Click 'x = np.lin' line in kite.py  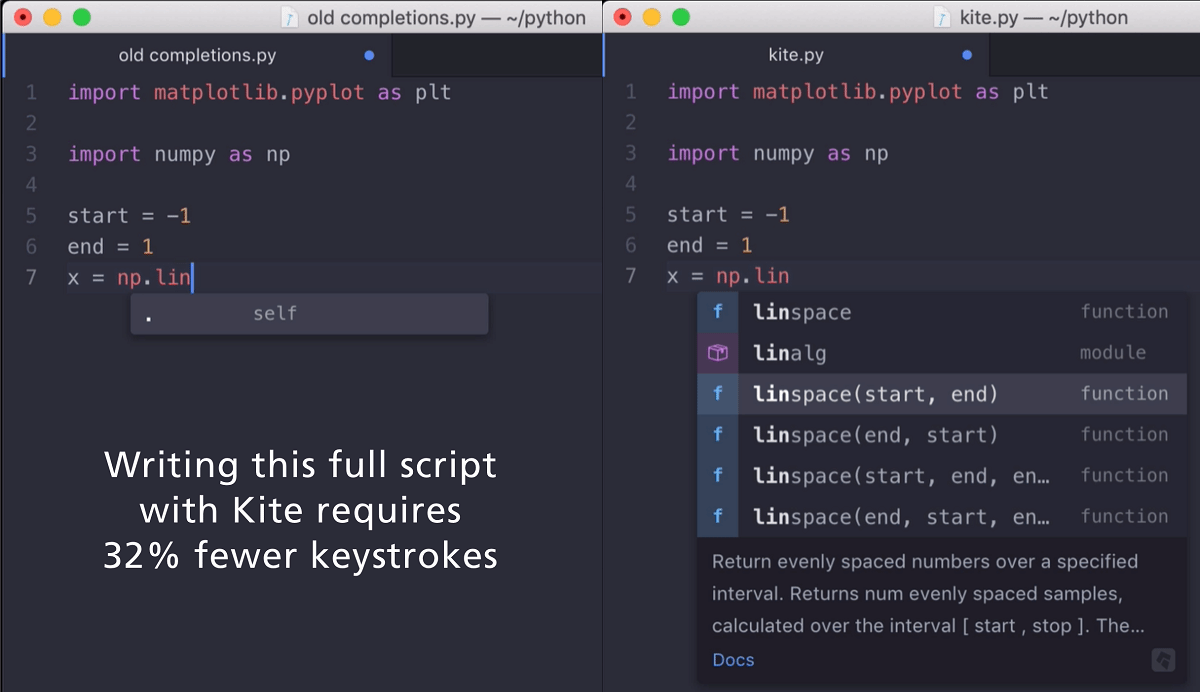[728, 277]
